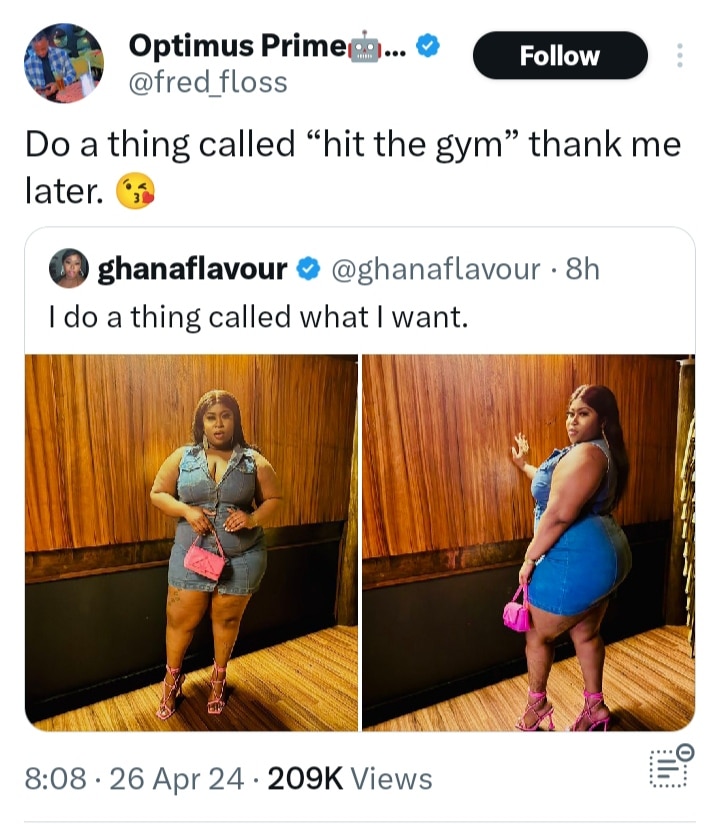Open the three-dot more options menu

point(679,56)
